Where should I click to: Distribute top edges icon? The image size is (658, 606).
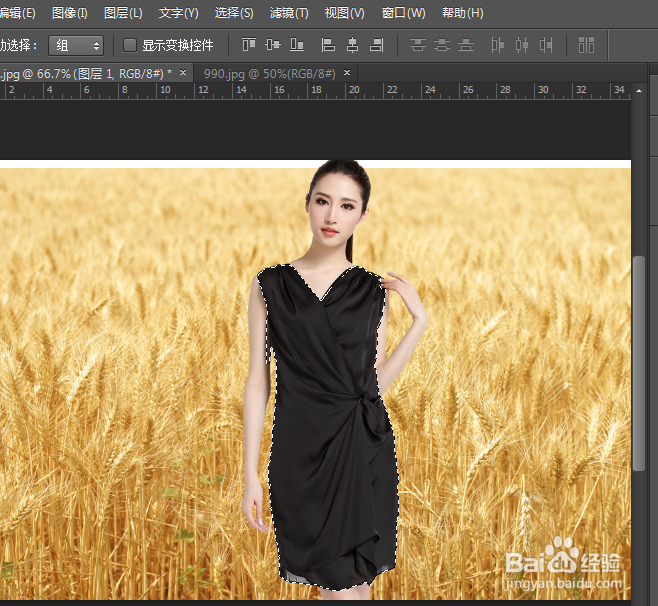(x=418, y=45)
